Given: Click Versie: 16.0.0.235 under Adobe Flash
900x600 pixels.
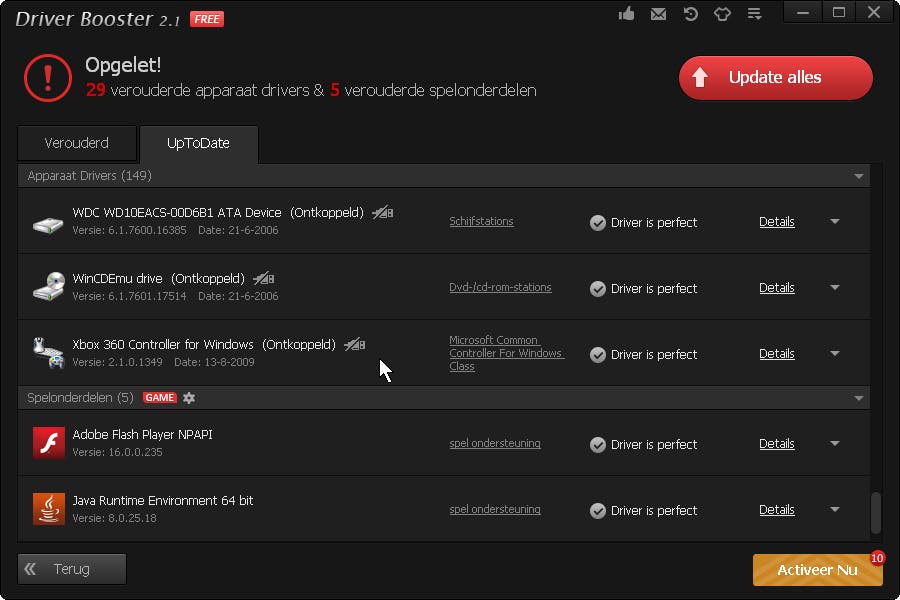Looking at the screenshot, I should pos(117,452).
